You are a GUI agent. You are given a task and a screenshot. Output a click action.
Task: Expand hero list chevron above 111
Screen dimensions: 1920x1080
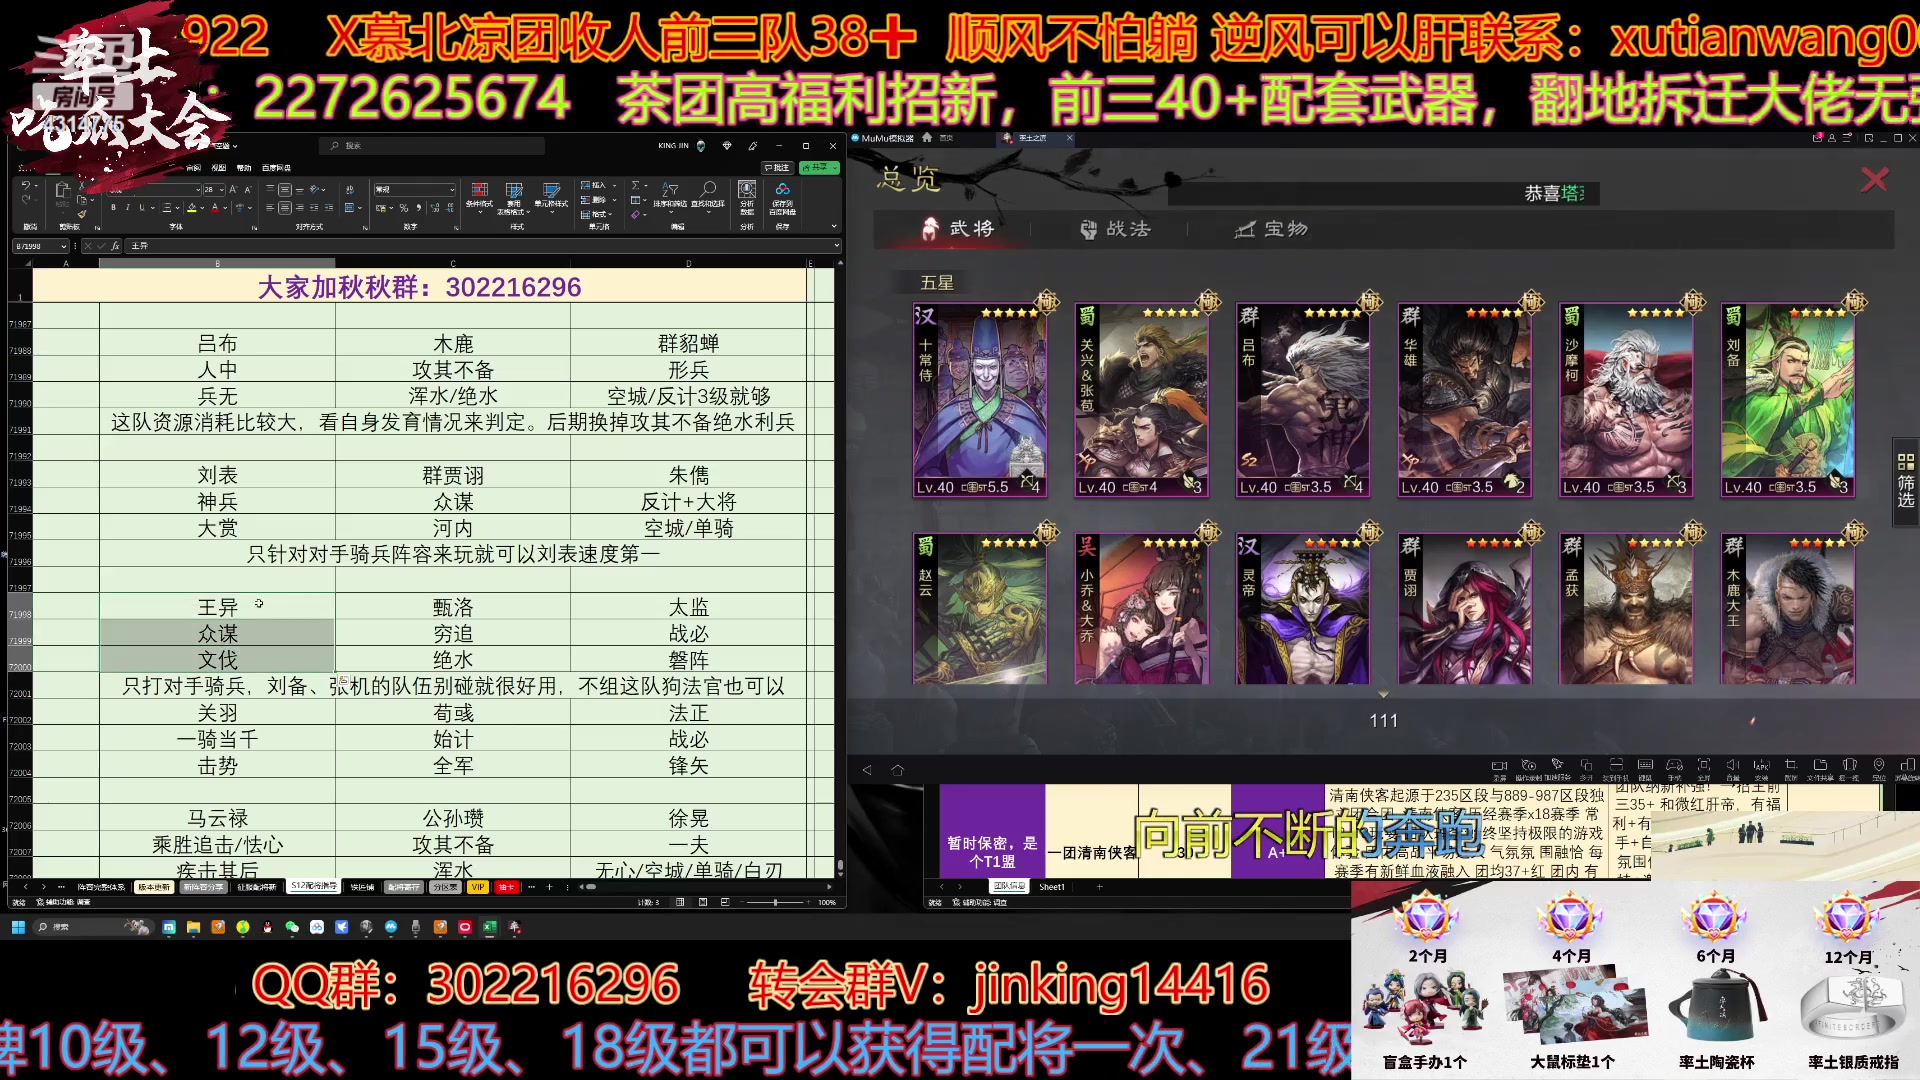[x=1384, y=694]
